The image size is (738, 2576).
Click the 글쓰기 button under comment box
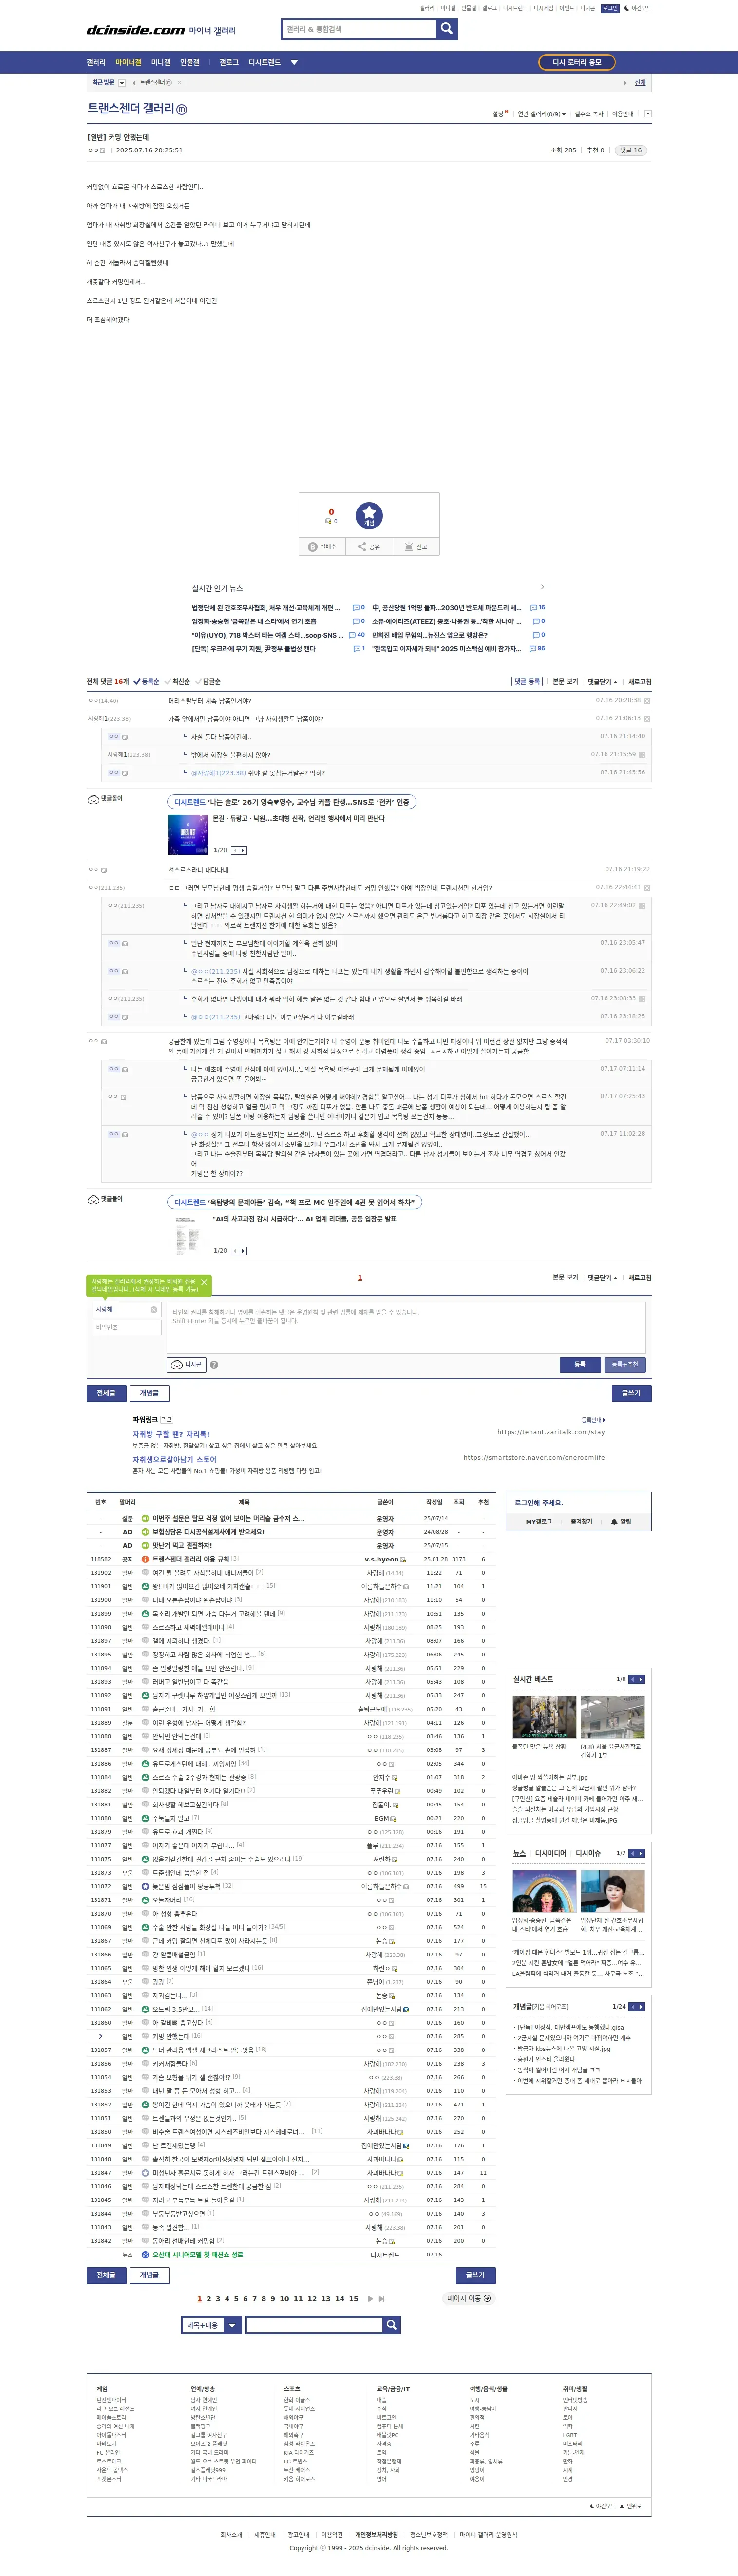pyautogui.click(x=631, y=1393)
